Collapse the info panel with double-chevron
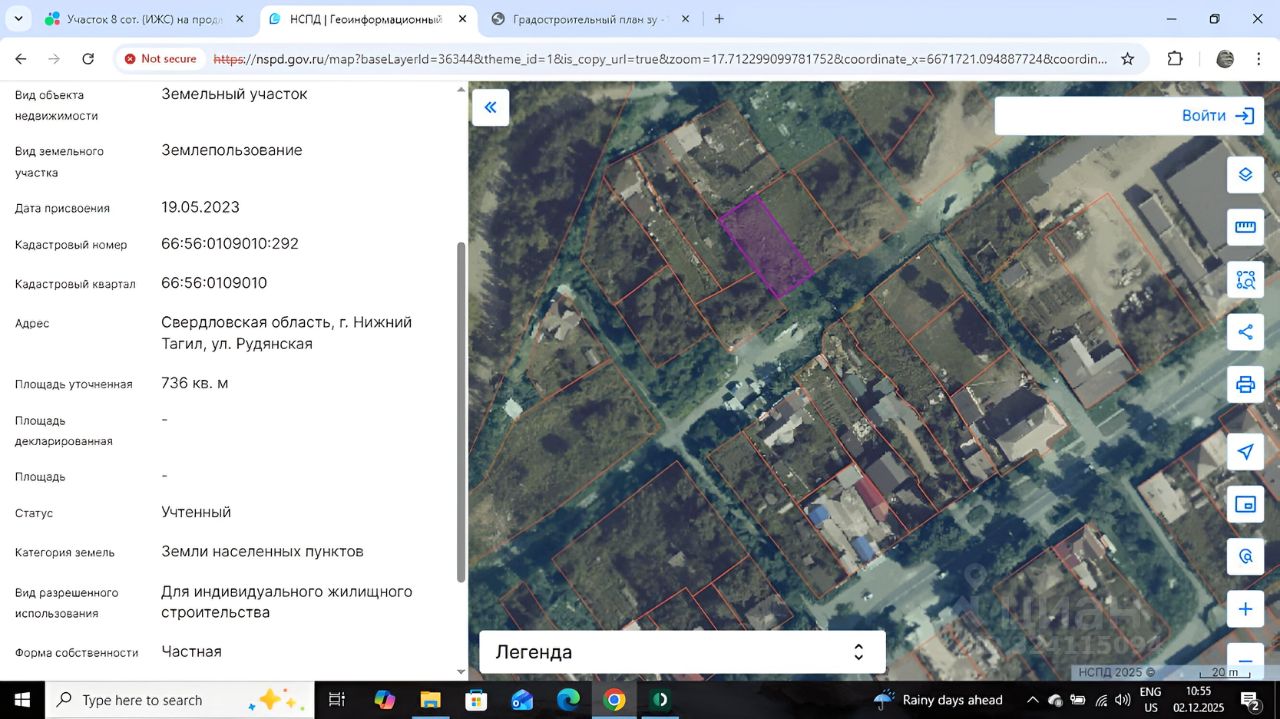This screenshot has height=719, width=1280. (490, 107)
